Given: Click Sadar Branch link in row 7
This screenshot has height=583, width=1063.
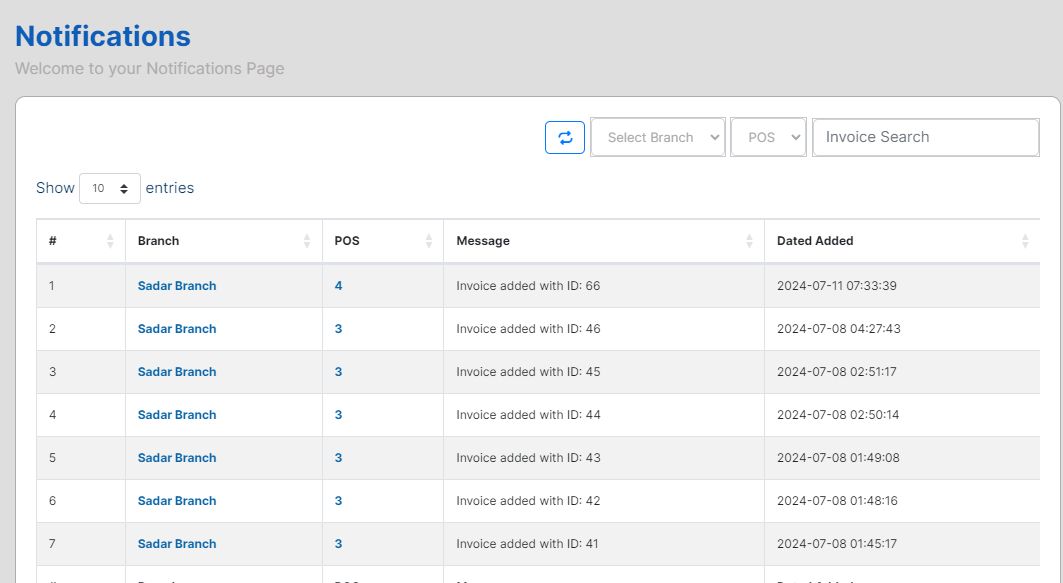Looking at the screenshot, I should point(177,544).
